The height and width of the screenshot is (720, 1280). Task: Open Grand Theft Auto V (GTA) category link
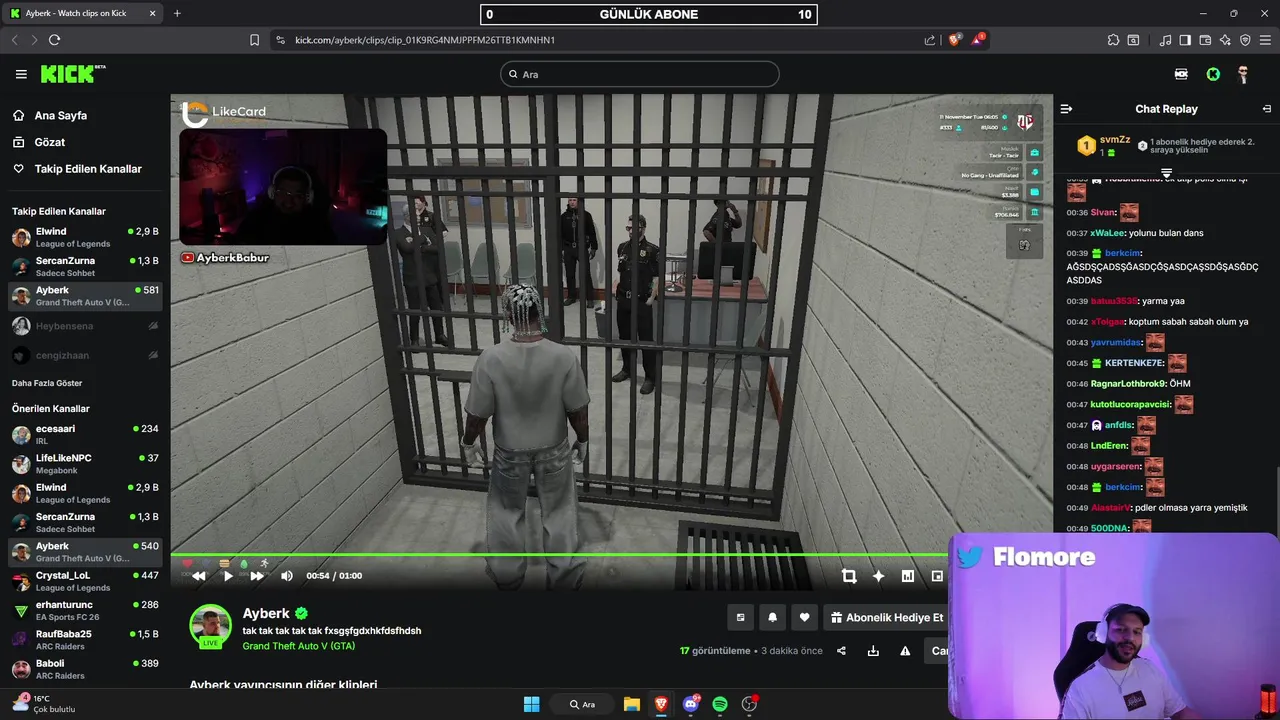(x=299, y=646)
